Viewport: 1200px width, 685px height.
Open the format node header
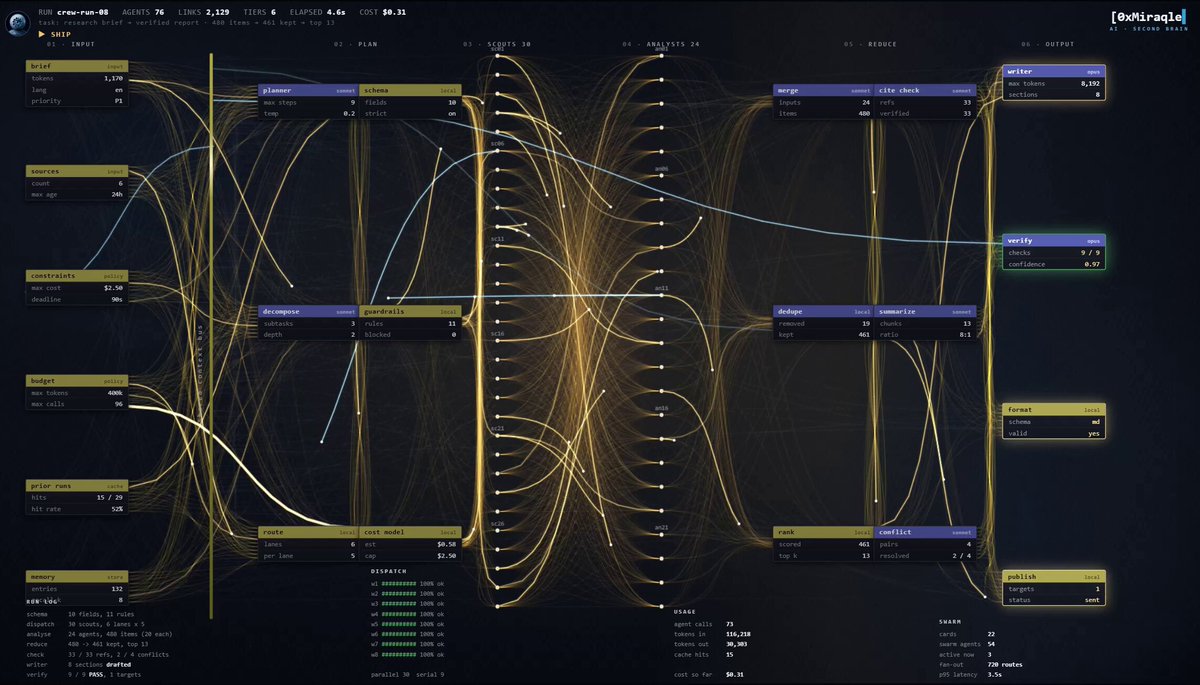(1054, 409)
